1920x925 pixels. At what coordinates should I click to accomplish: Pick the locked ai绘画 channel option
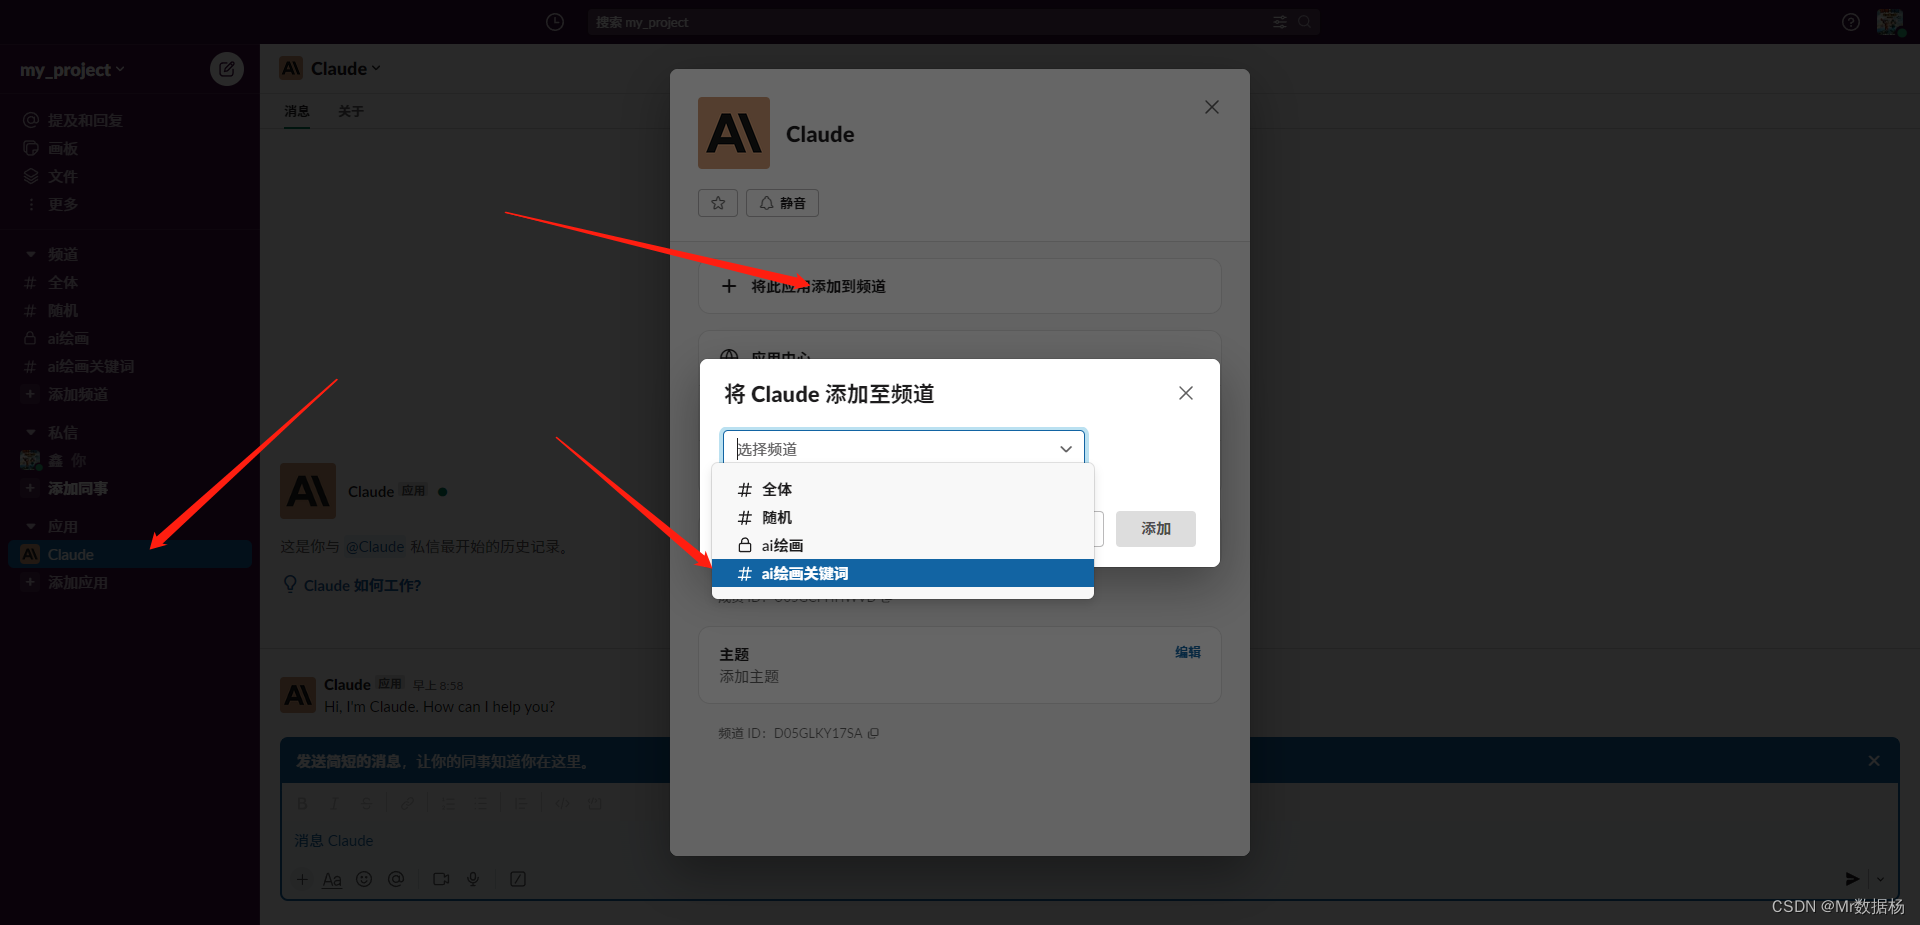click(902, 545)
